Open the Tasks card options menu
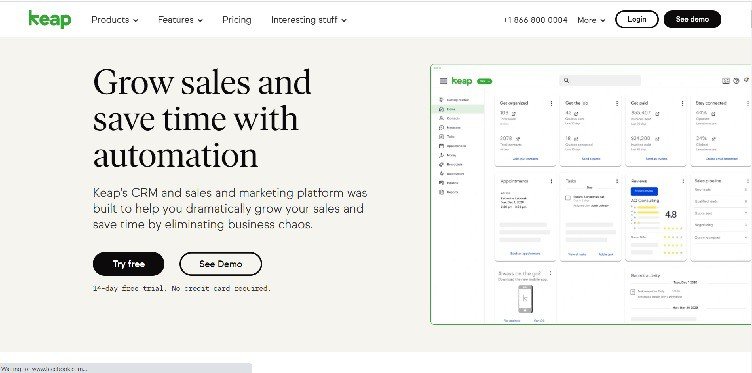 tap(617, 181)
